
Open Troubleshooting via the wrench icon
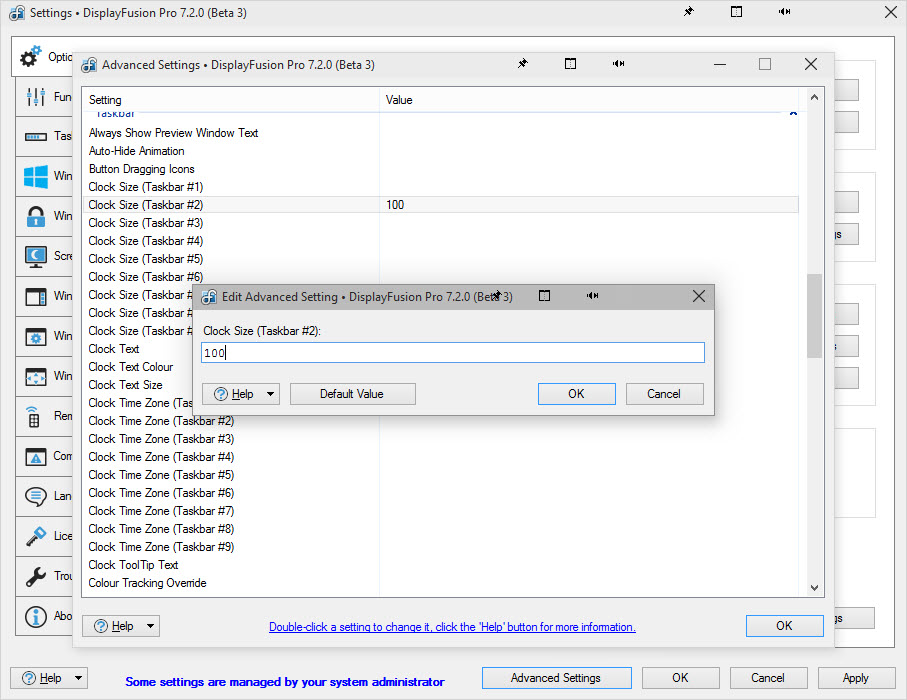(x=36, y=577)
